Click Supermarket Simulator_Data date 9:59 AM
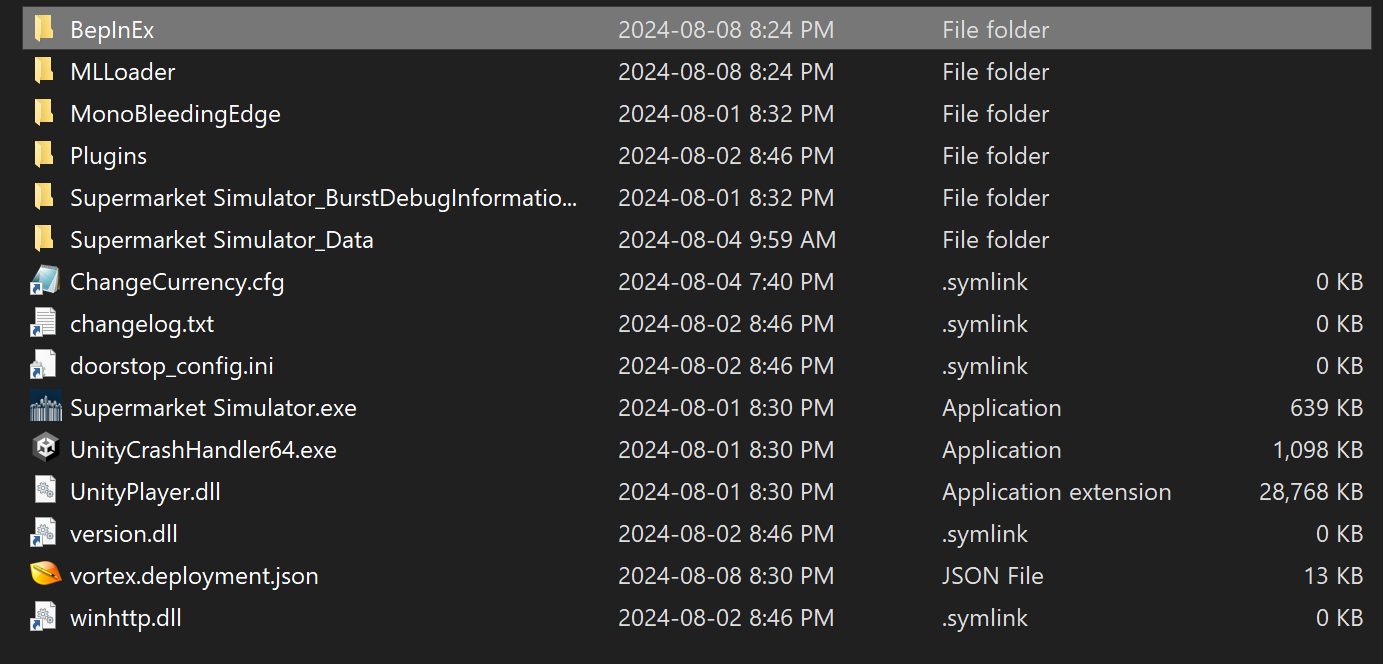Viewport: 1383px width, 664px height. click(727, 240)
